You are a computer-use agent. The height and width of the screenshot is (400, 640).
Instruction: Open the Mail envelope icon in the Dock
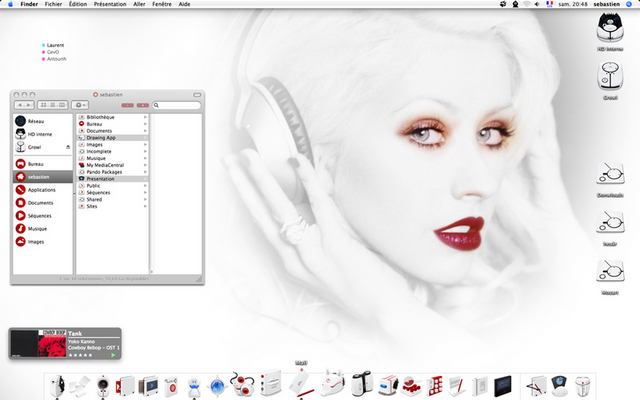click(302, 384)
